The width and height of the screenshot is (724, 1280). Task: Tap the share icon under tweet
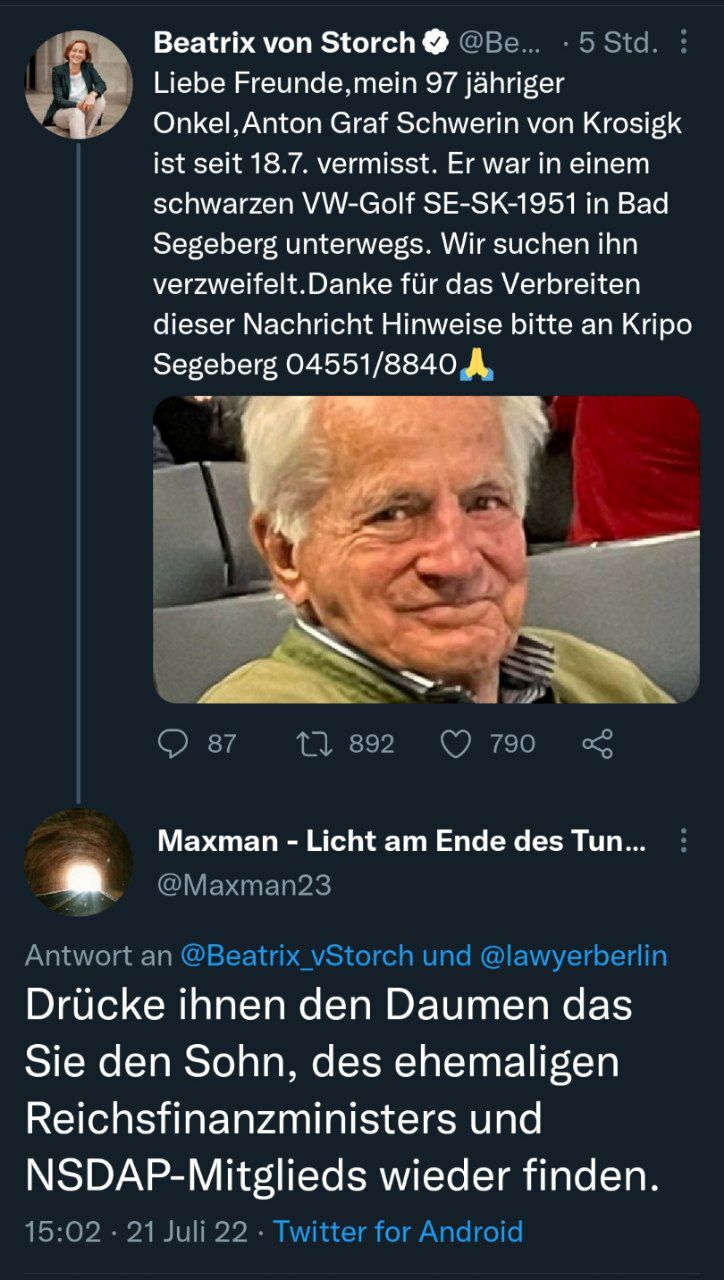(x=597, y=743)
